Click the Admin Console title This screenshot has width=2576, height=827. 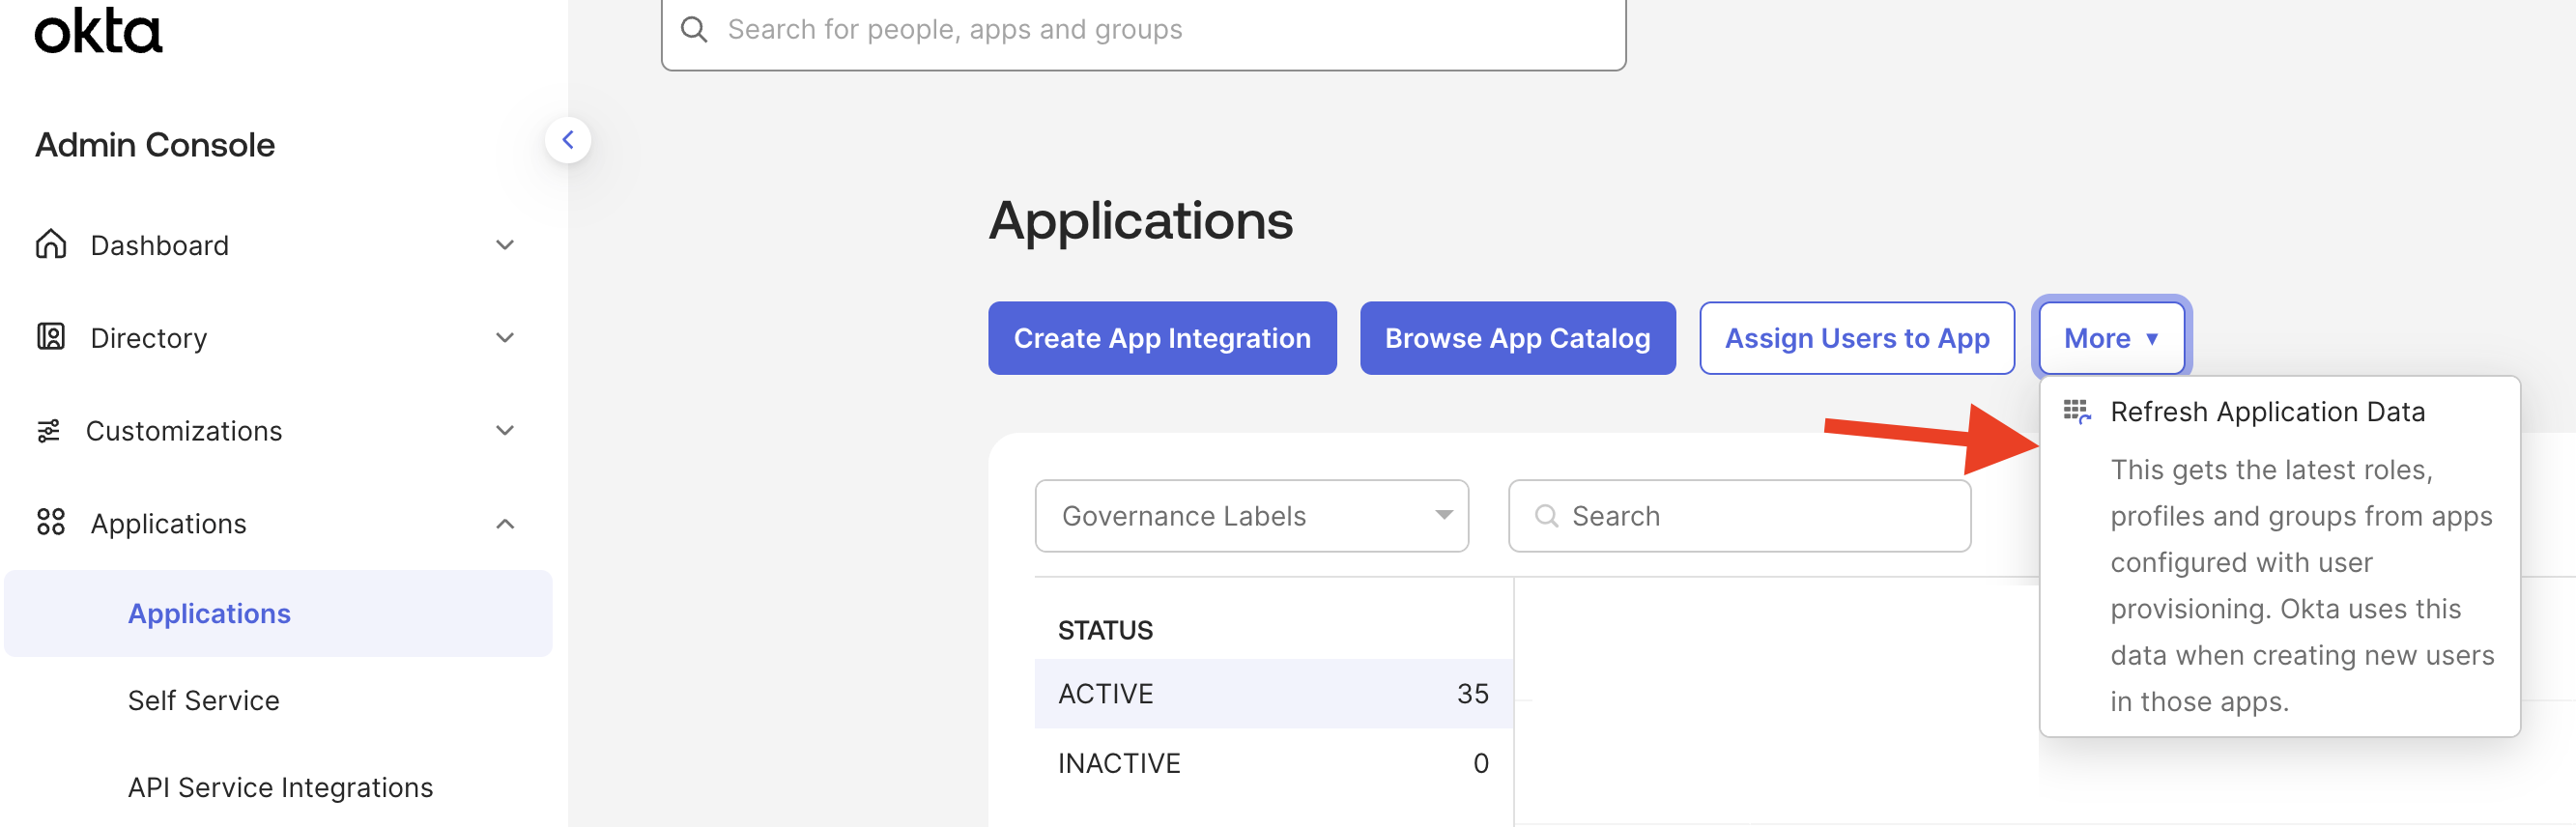coord(155,145)
